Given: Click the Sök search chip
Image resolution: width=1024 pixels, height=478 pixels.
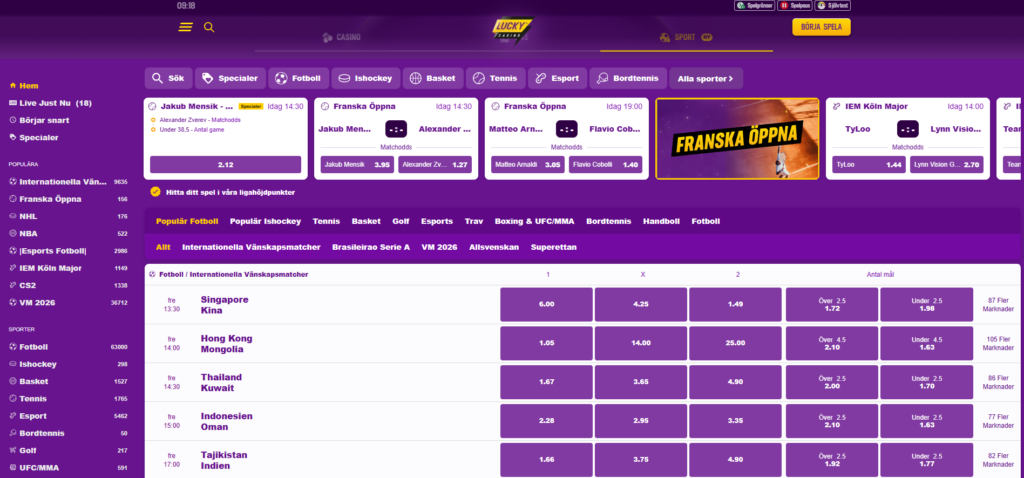Looking at the screenshot, I should point(168,78).
